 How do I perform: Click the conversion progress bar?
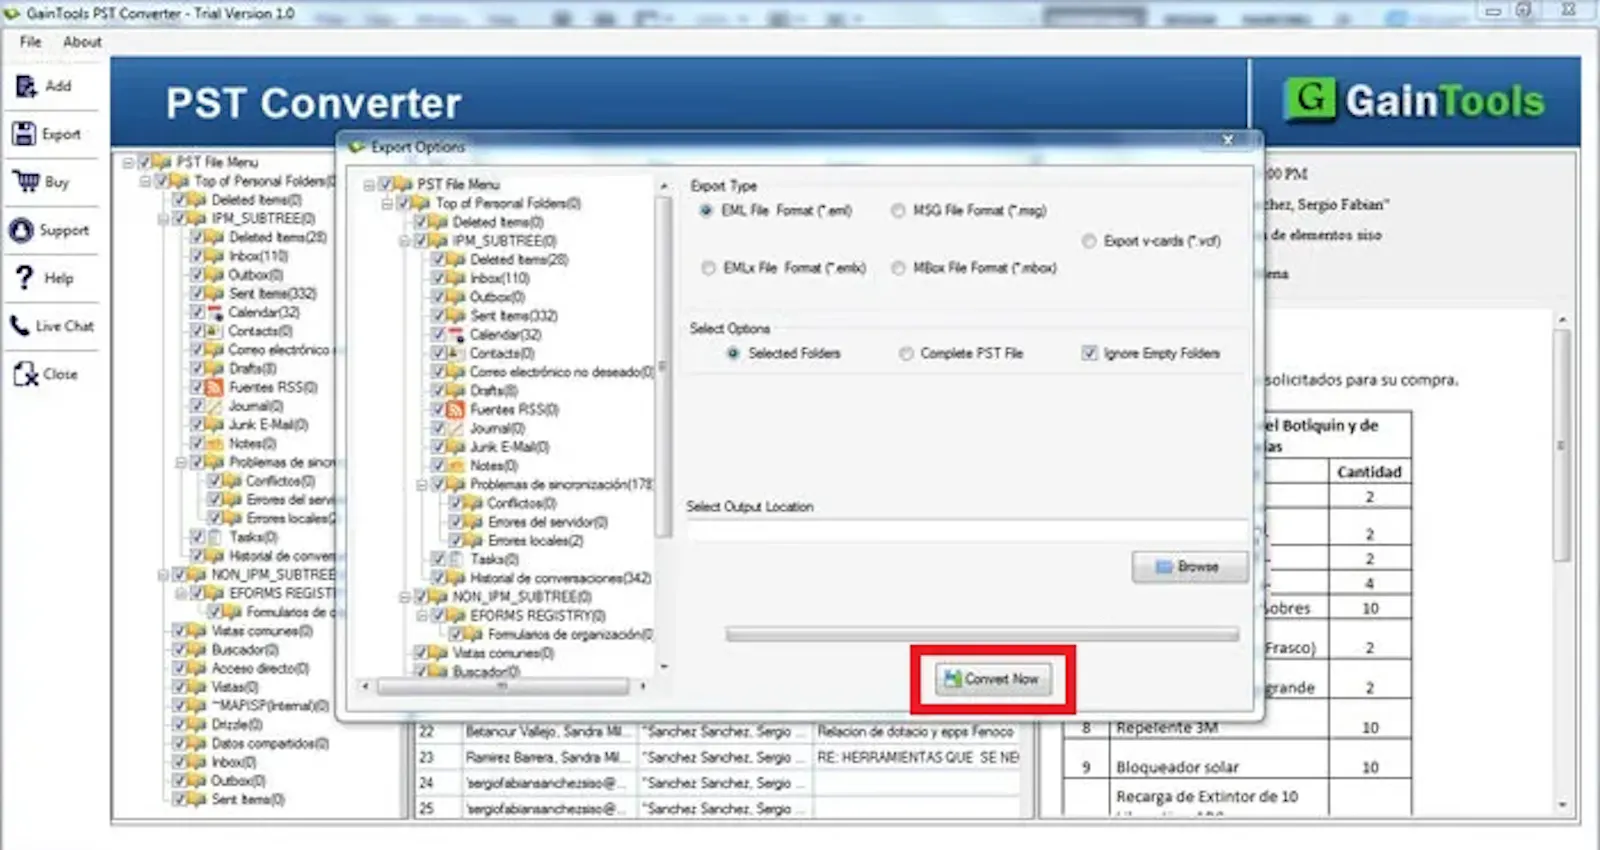point(982,634)
